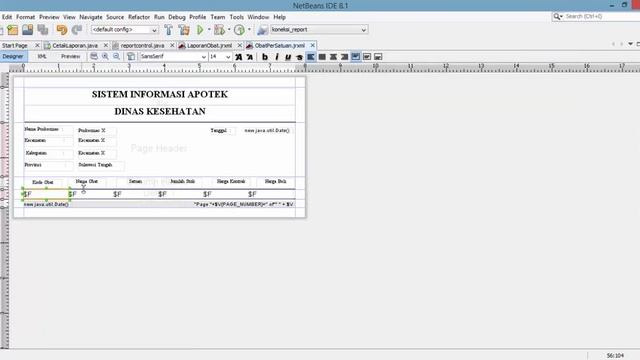The image size is (640, 360).
Task: Expand the Debug Project arrow dropdown
Action: 229,30
